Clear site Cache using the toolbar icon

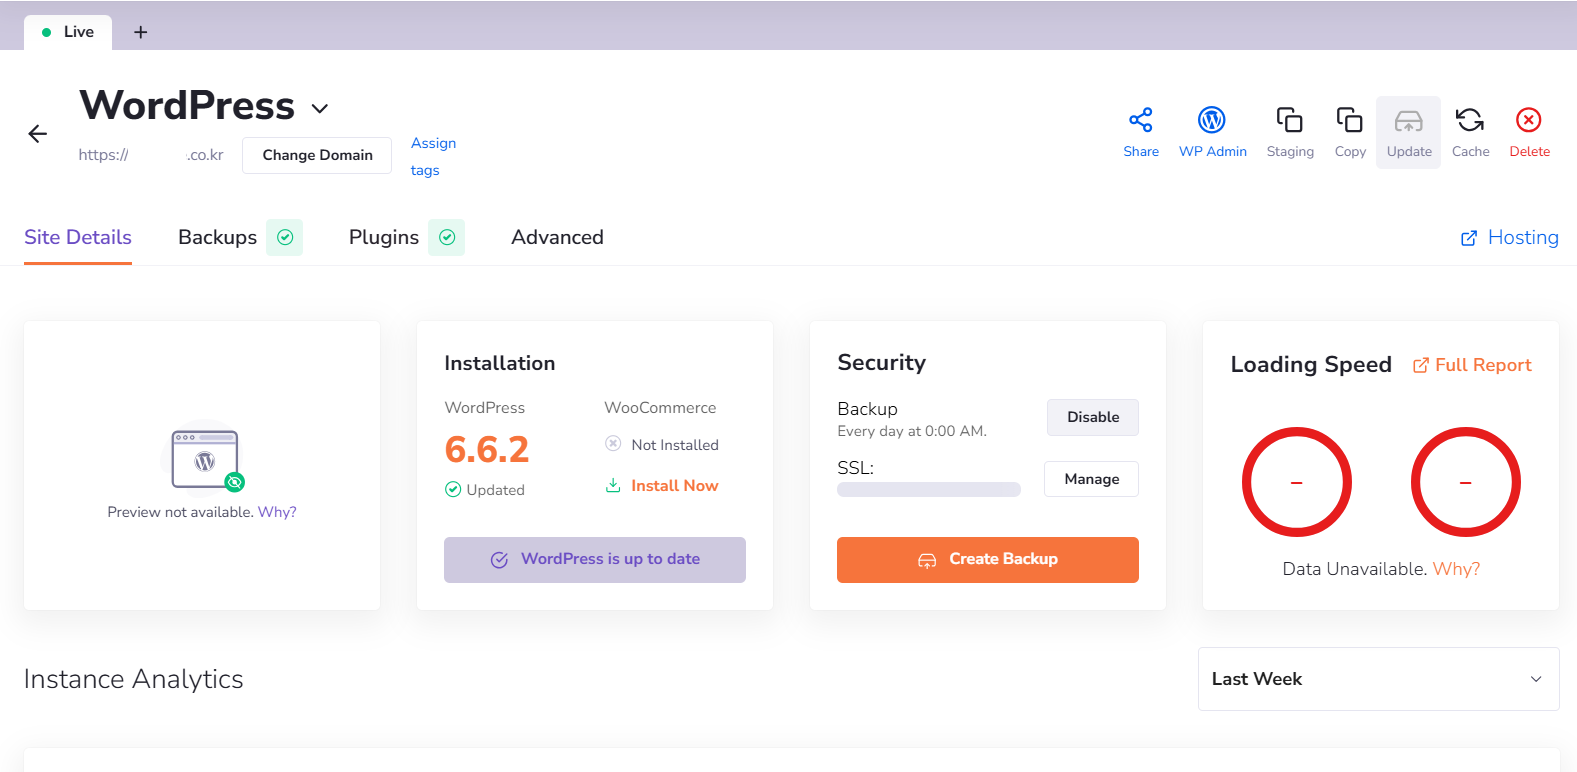click(1470, 133)
